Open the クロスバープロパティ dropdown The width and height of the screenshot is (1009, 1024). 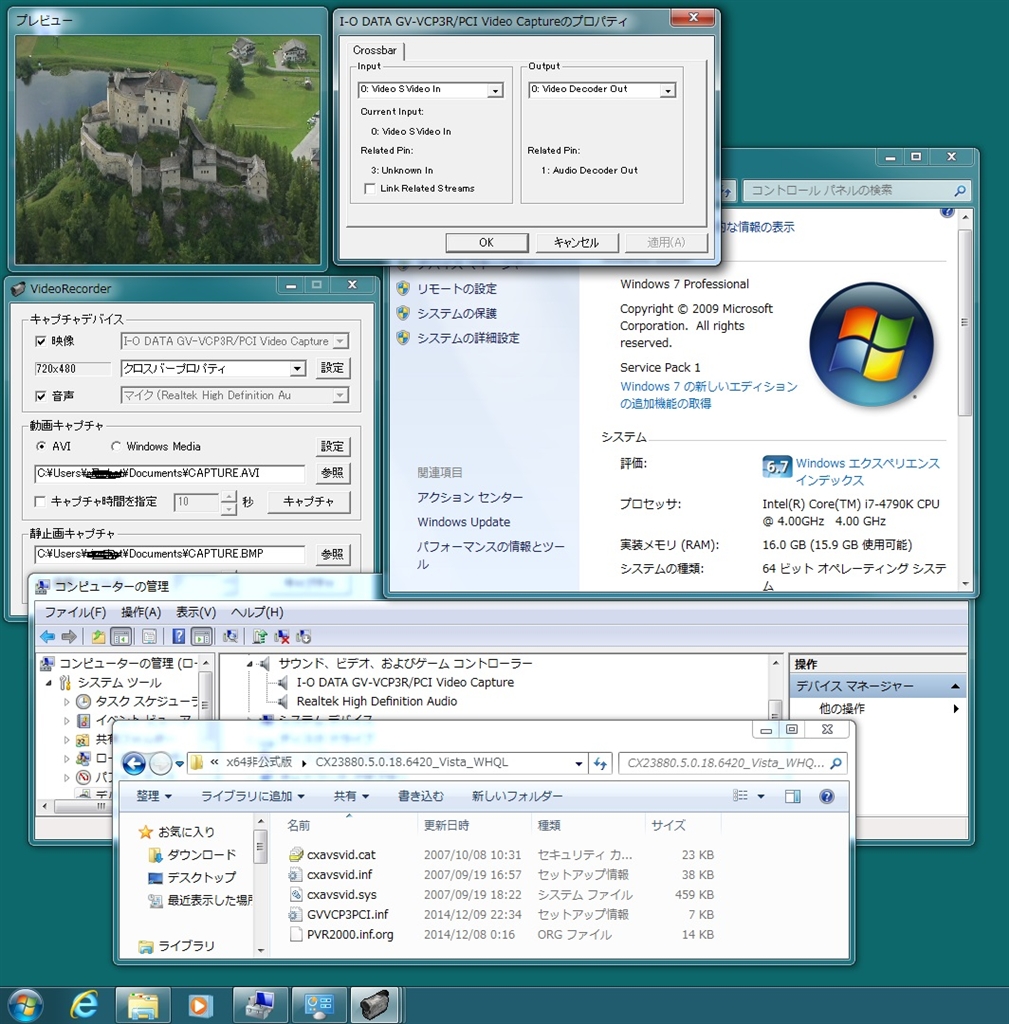(x=297, y=368)
